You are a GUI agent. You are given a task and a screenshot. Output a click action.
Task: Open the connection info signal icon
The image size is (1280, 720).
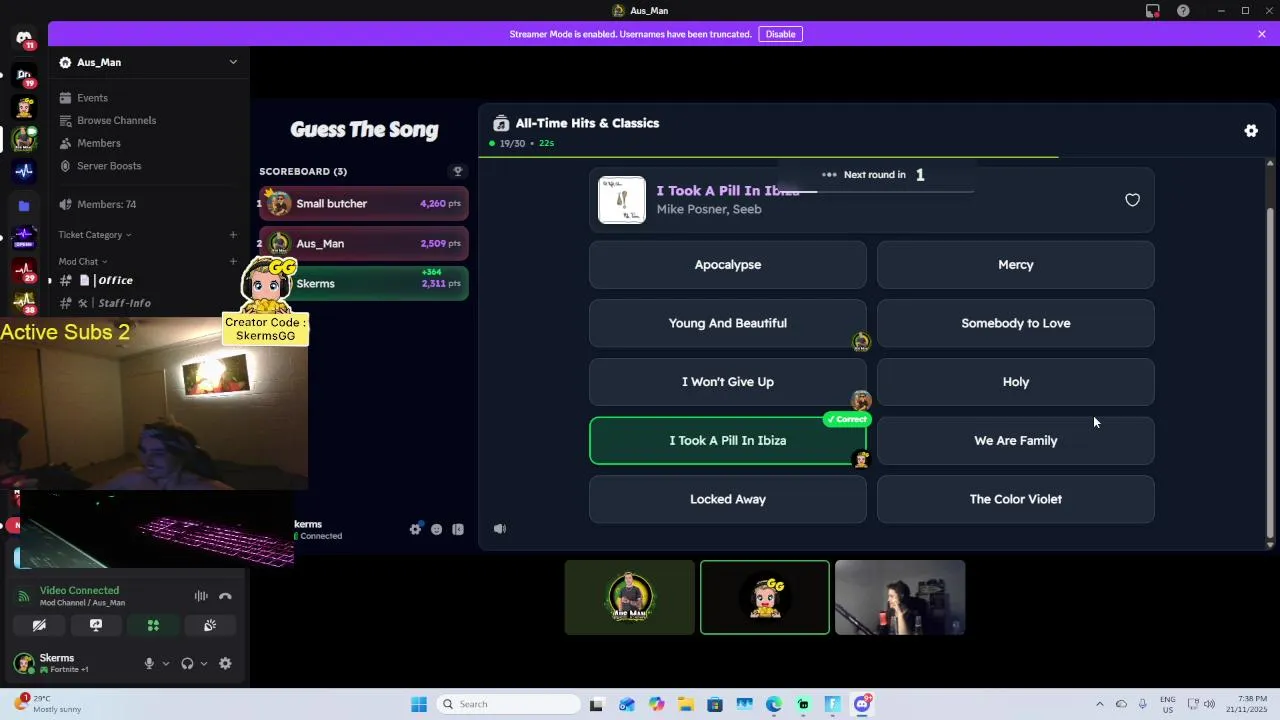pos(24,596)
